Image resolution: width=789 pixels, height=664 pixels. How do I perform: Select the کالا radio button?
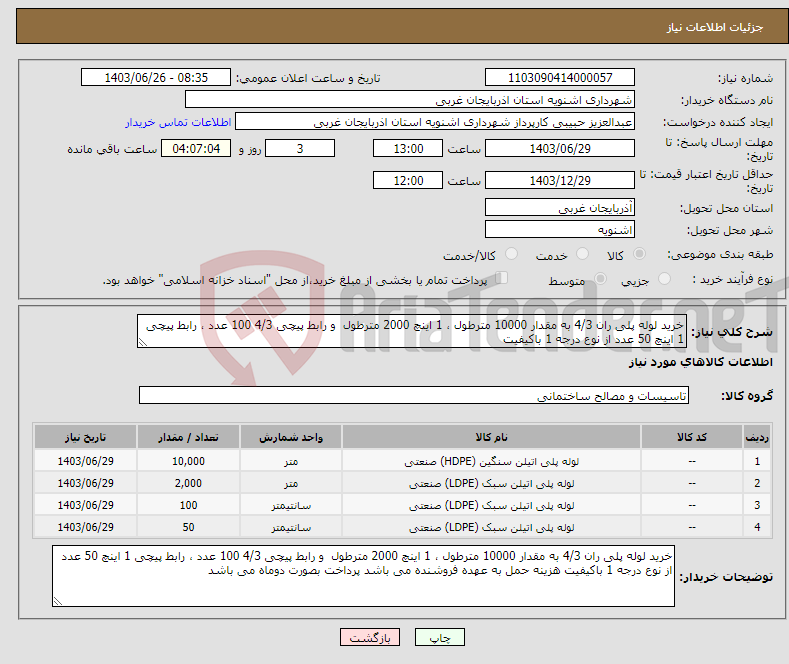[639, 254]
